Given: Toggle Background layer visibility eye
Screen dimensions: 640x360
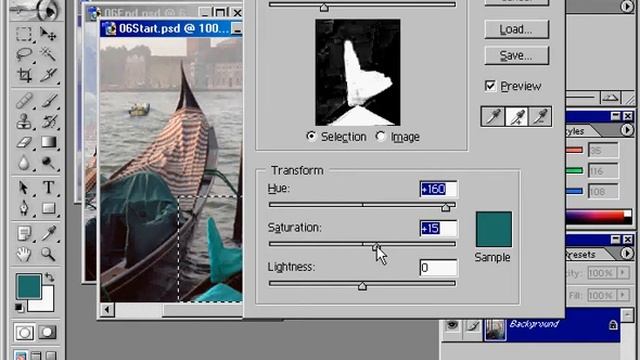Looking at the screenshot, I should [x=452, y=325].
